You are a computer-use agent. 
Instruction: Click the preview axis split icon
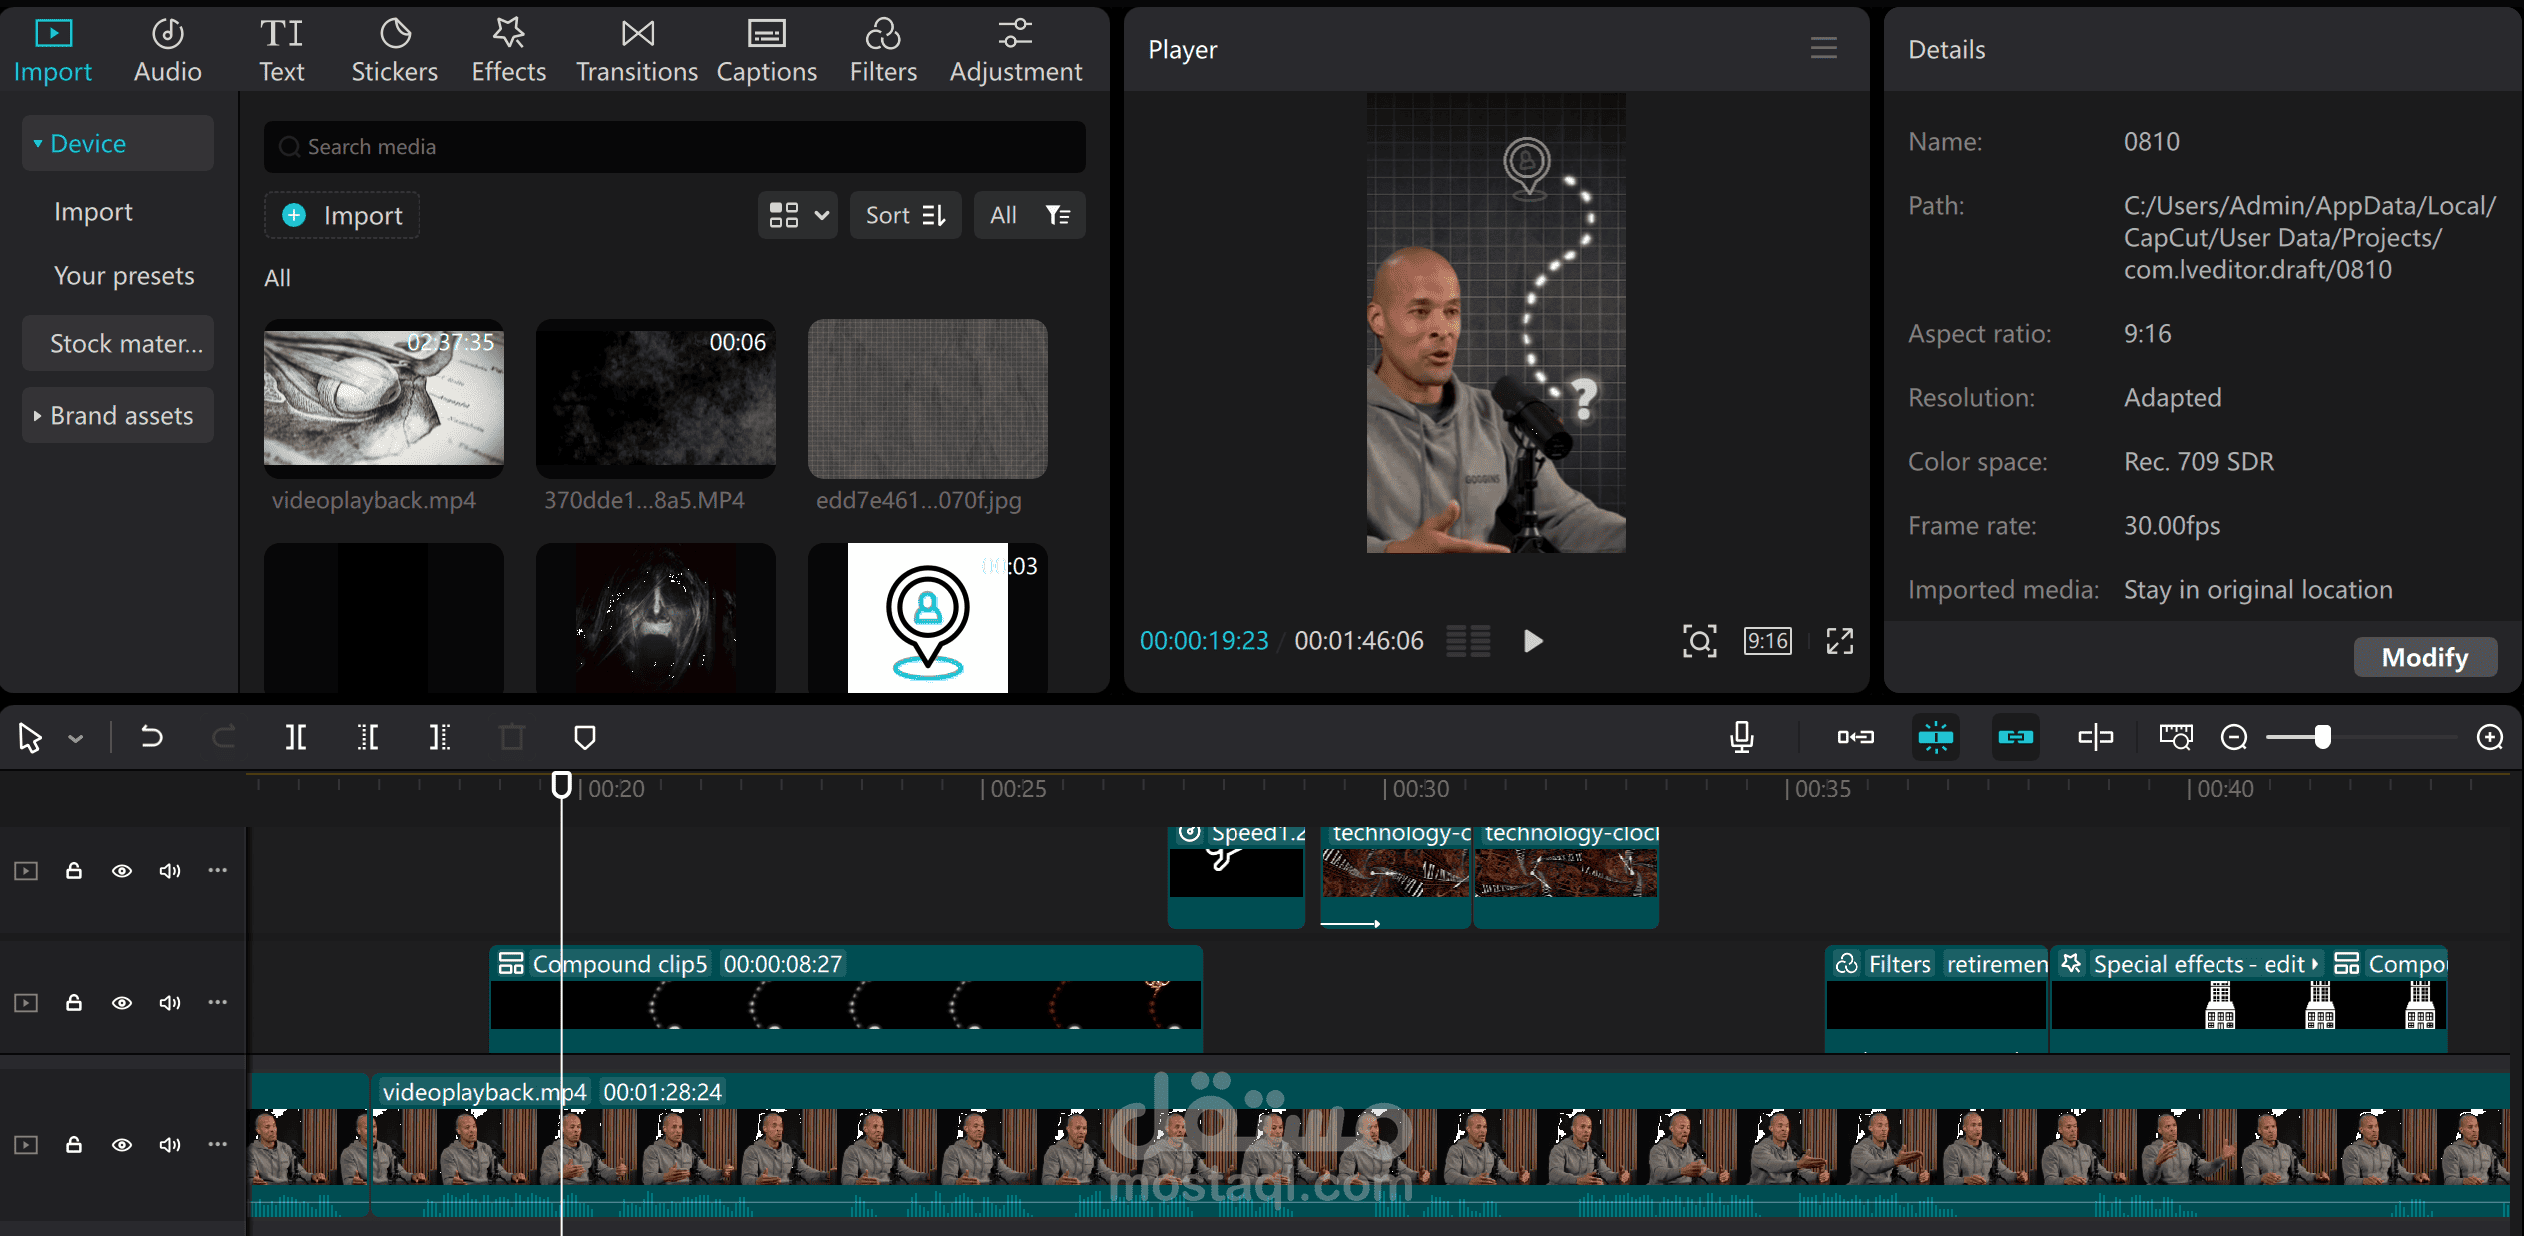(x=2095, y=738)
